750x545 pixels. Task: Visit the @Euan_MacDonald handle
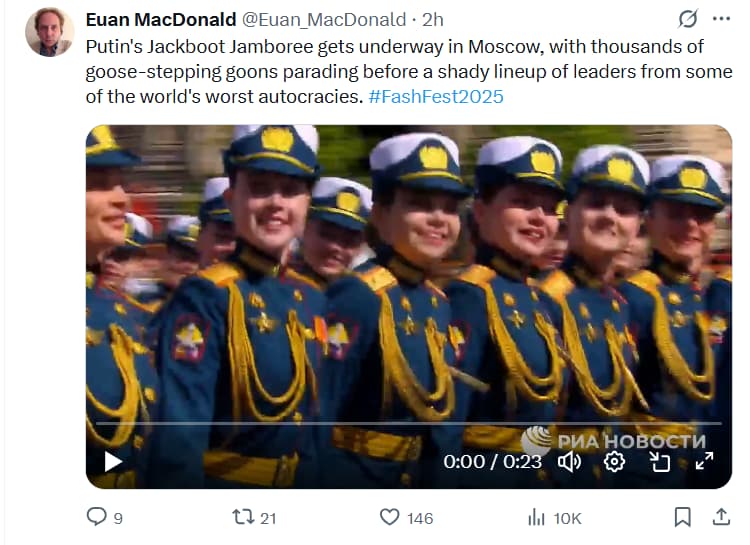(324, 20)
